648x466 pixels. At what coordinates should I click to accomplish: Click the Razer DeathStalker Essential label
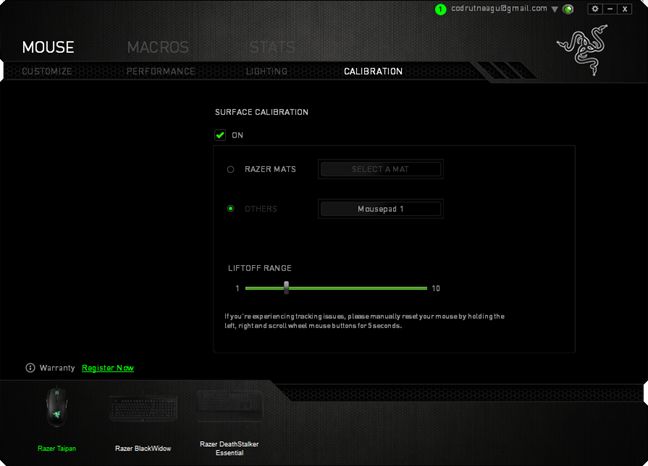pos(229,448)
